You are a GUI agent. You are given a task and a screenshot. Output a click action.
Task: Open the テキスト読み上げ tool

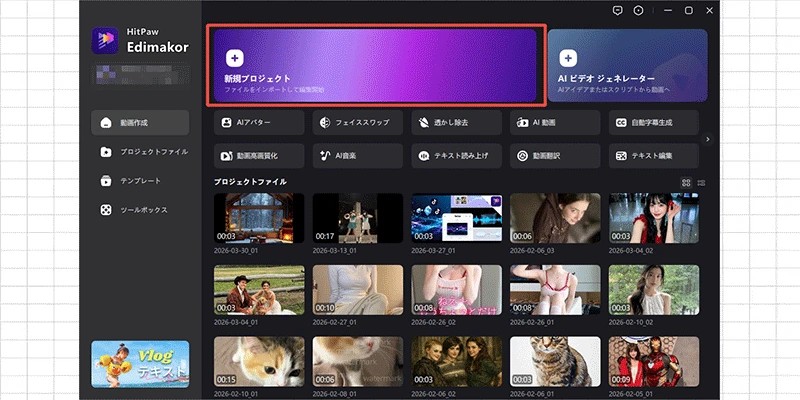coord(457,156)
